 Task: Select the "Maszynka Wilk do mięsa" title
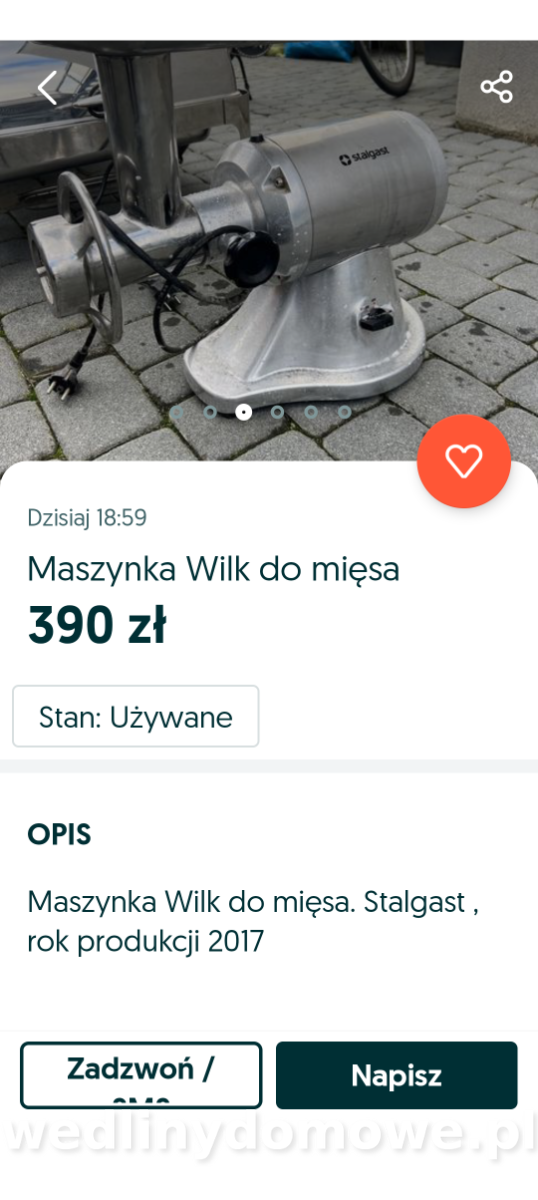click(213, 569)
